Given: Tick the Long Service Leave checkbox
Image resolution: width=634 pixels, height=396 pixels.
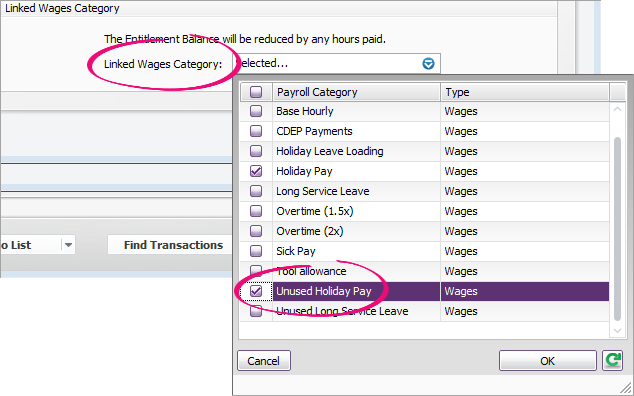Looking at the screenshot, I should click(x=256, y=191).
